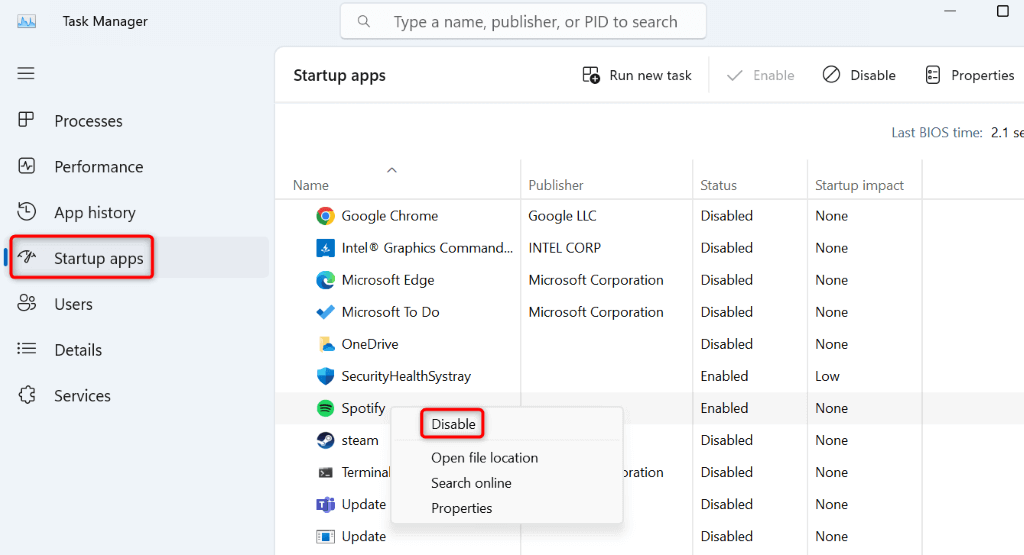Click the Steam app icon
1024x555 pixels.
tap(325, 440)
